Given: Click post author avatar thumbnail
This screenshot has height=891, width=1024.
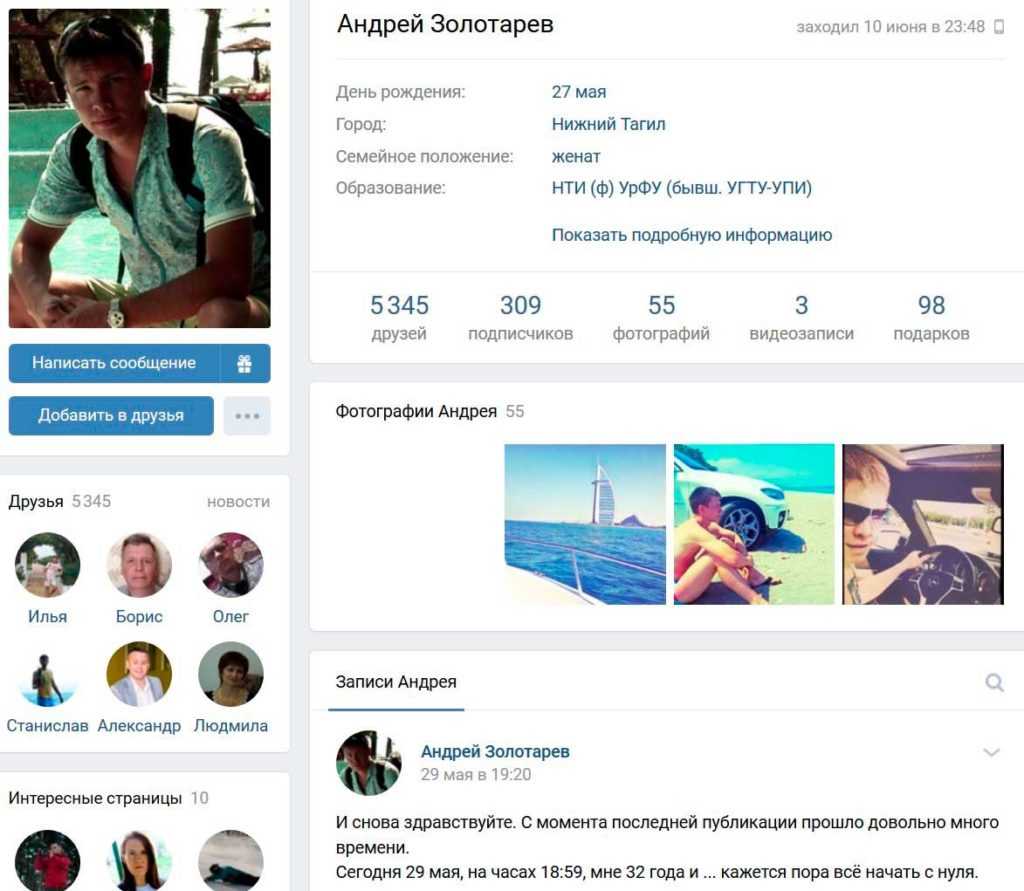Looking at the screenshot, I should click(368, 762).
